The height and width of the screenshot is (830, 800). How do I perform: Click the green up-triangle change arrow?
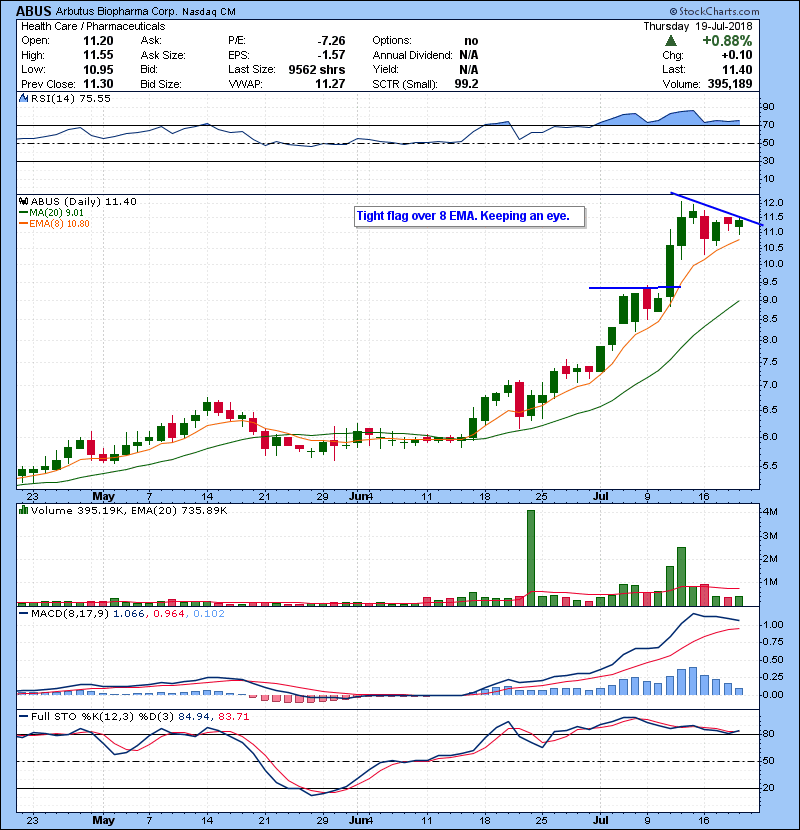tap(670, 41)
